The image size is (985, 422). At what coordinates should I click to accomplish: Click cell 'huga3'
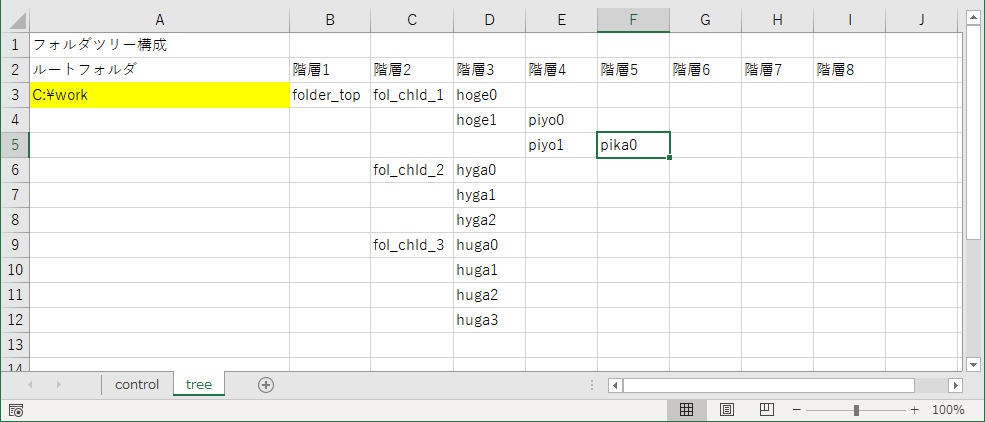tap(489, 320)
